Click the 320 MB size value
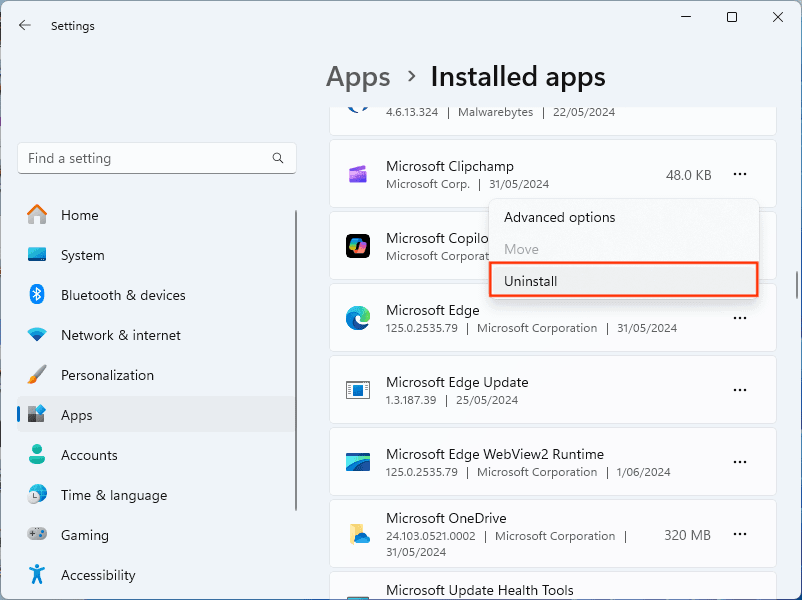802x600 pixels. point(687,535)
